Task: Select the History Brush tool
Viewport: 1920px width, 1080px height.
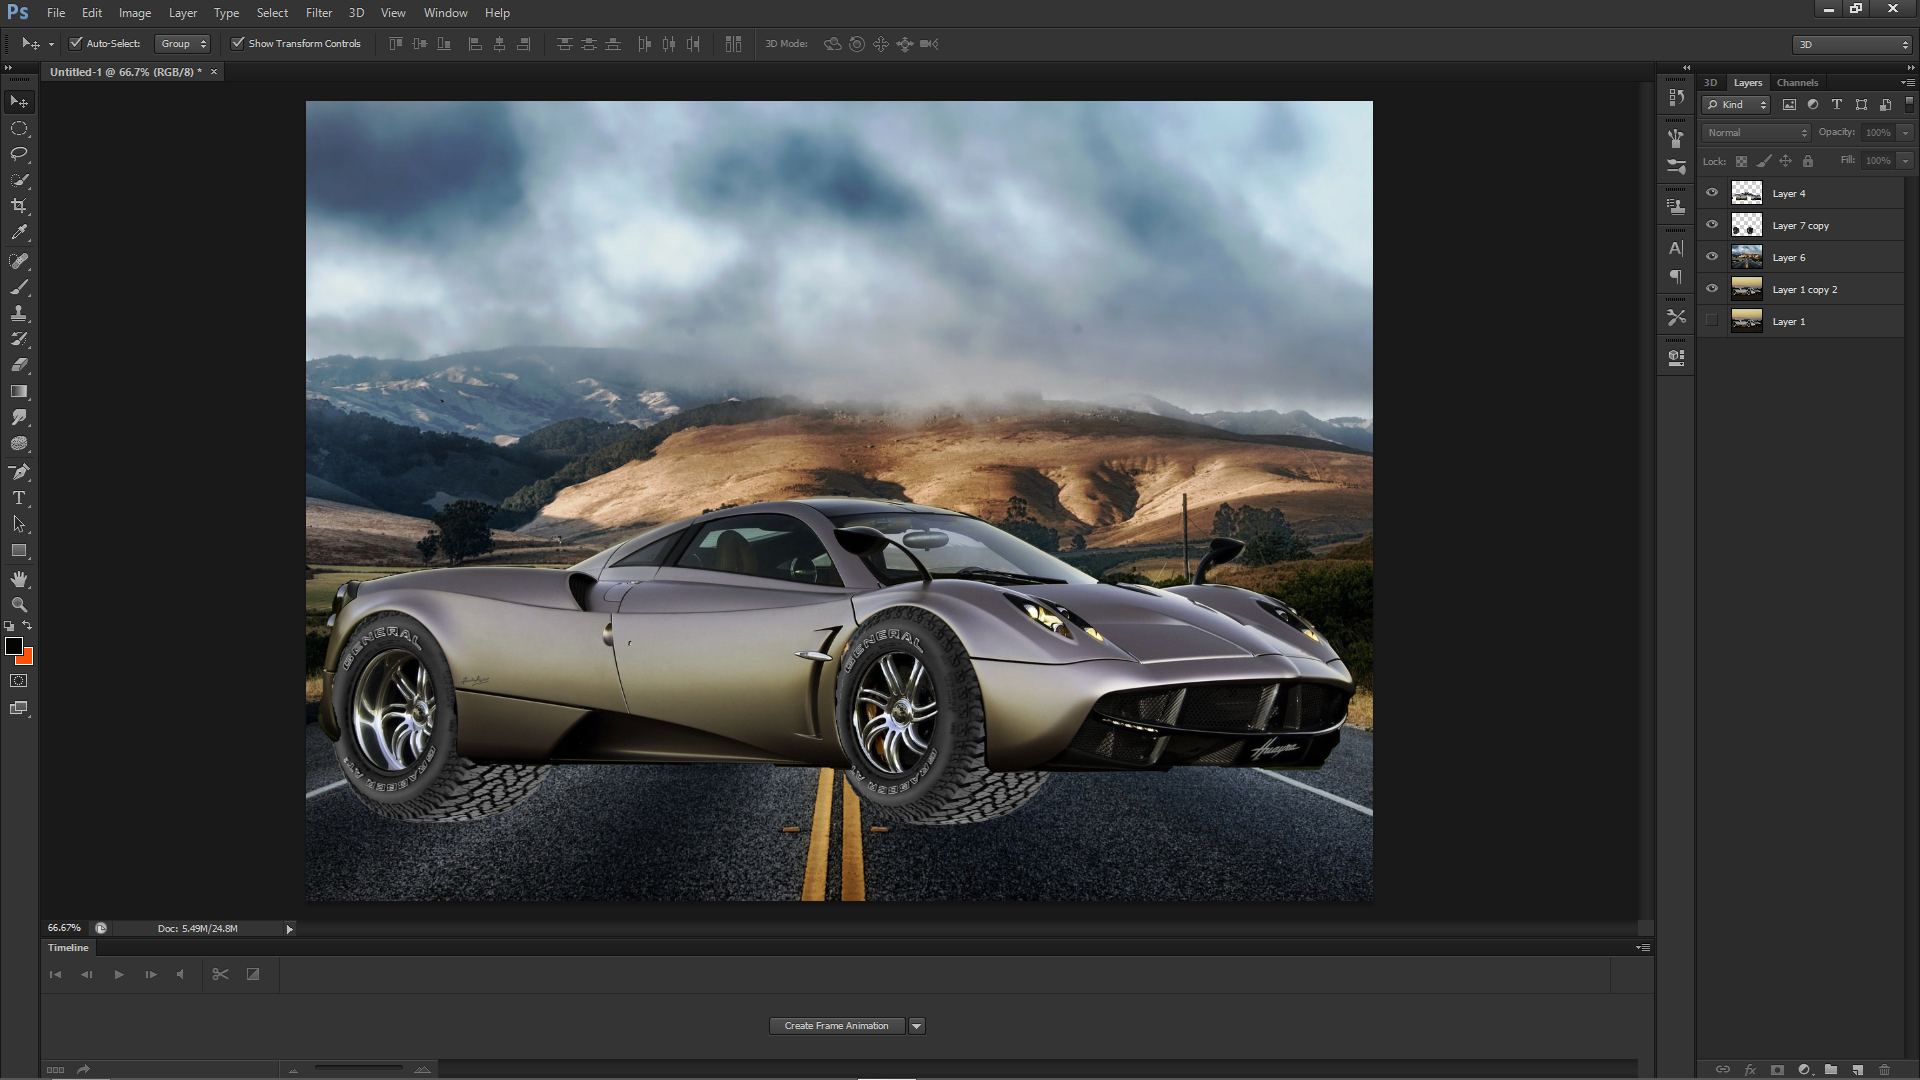Action: [x=19, y=339]
